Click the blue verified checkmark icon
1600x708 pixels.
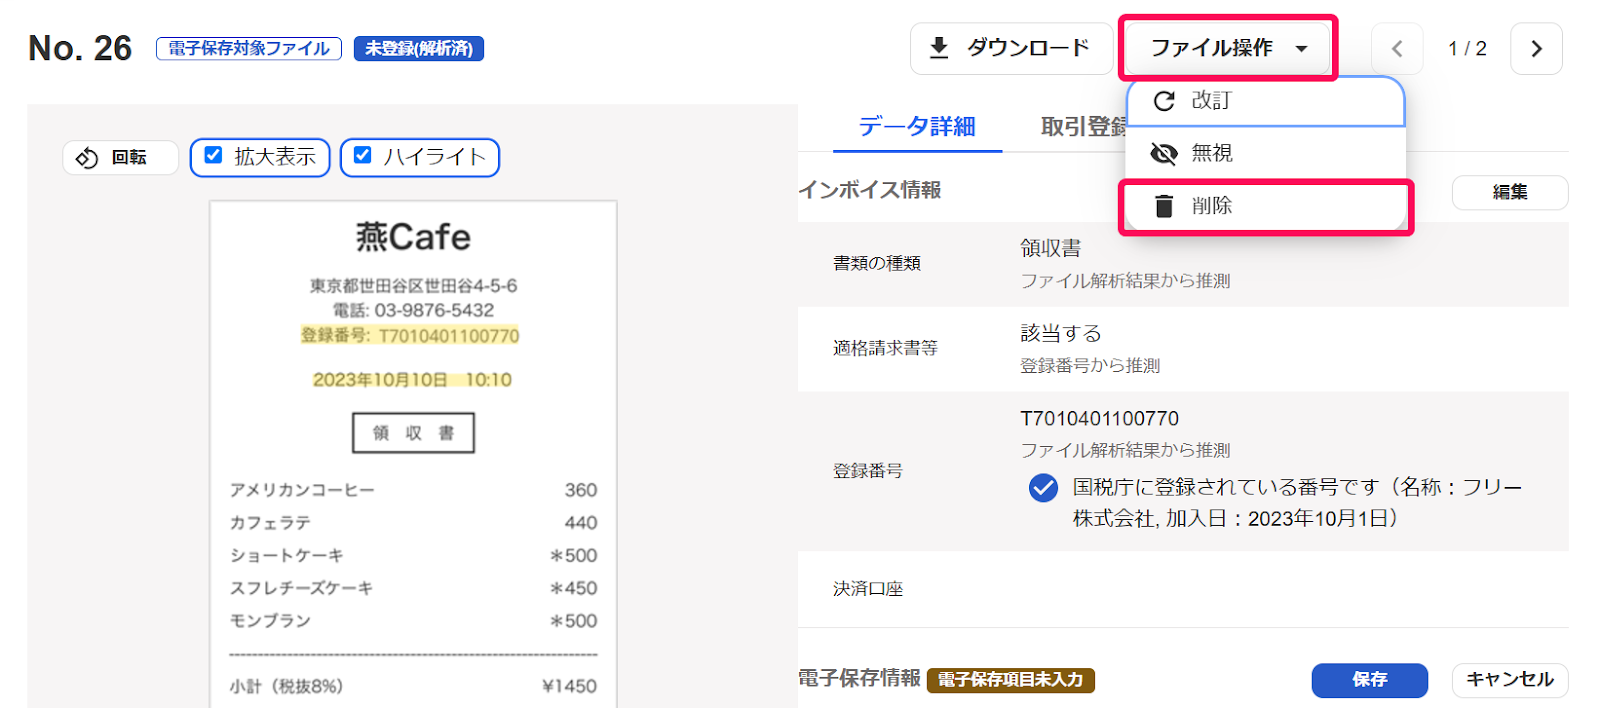coord(1043,488)
